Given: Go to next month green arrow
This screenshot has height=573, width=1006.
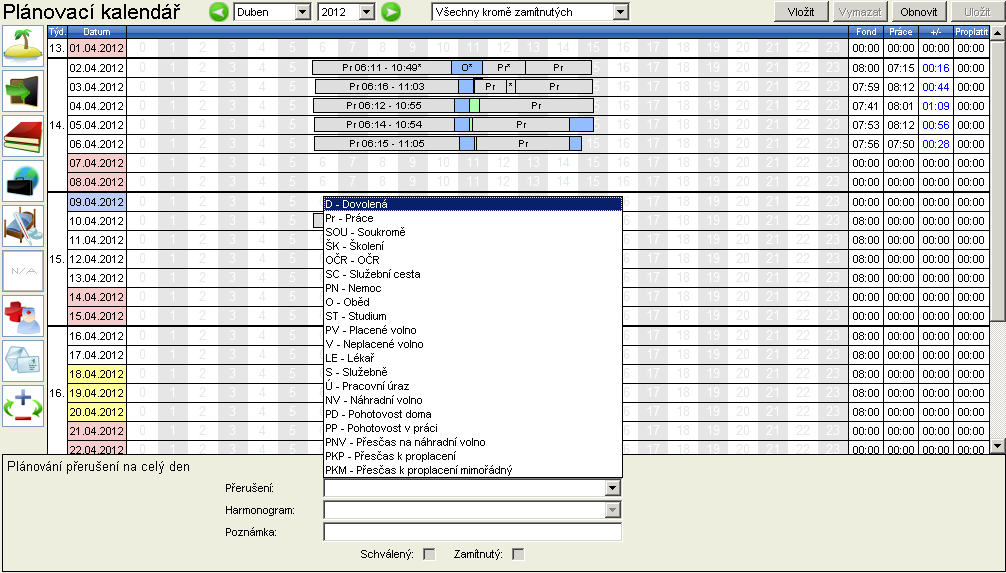Looking at the screenshot, I should click(x=391, y=12).
